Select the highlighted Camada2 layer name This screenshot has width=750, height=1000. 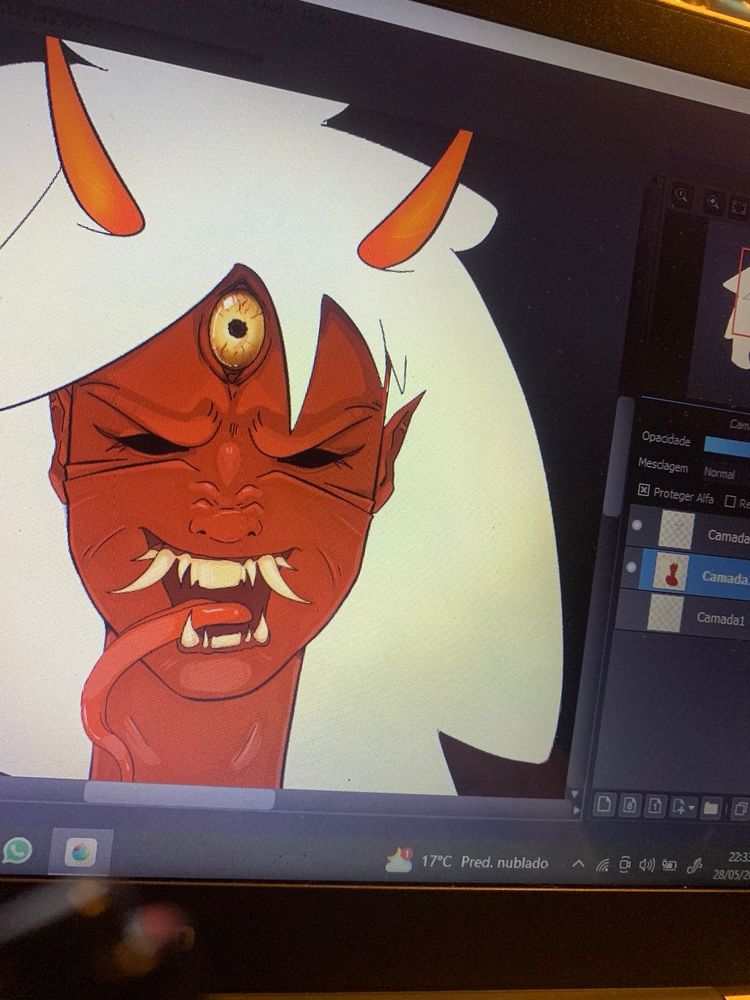725,577
